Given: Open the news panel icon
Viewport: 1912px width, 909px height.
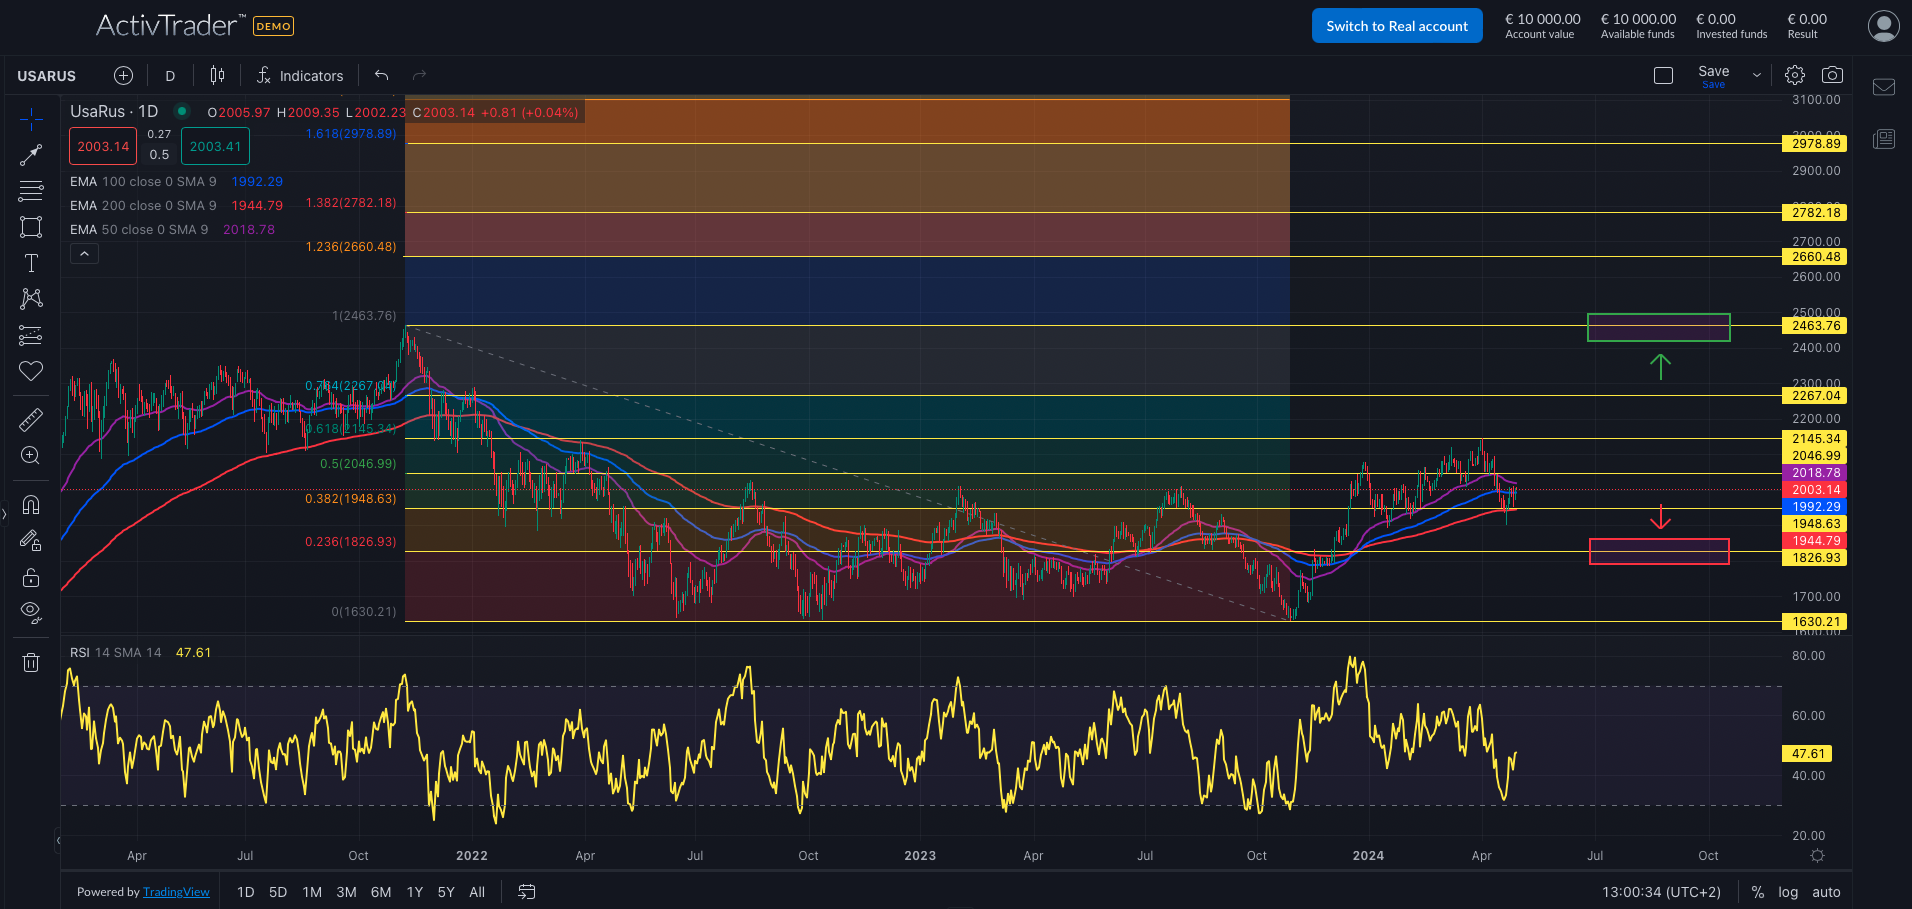Looking at the screenshot, I should [1884, 139].
